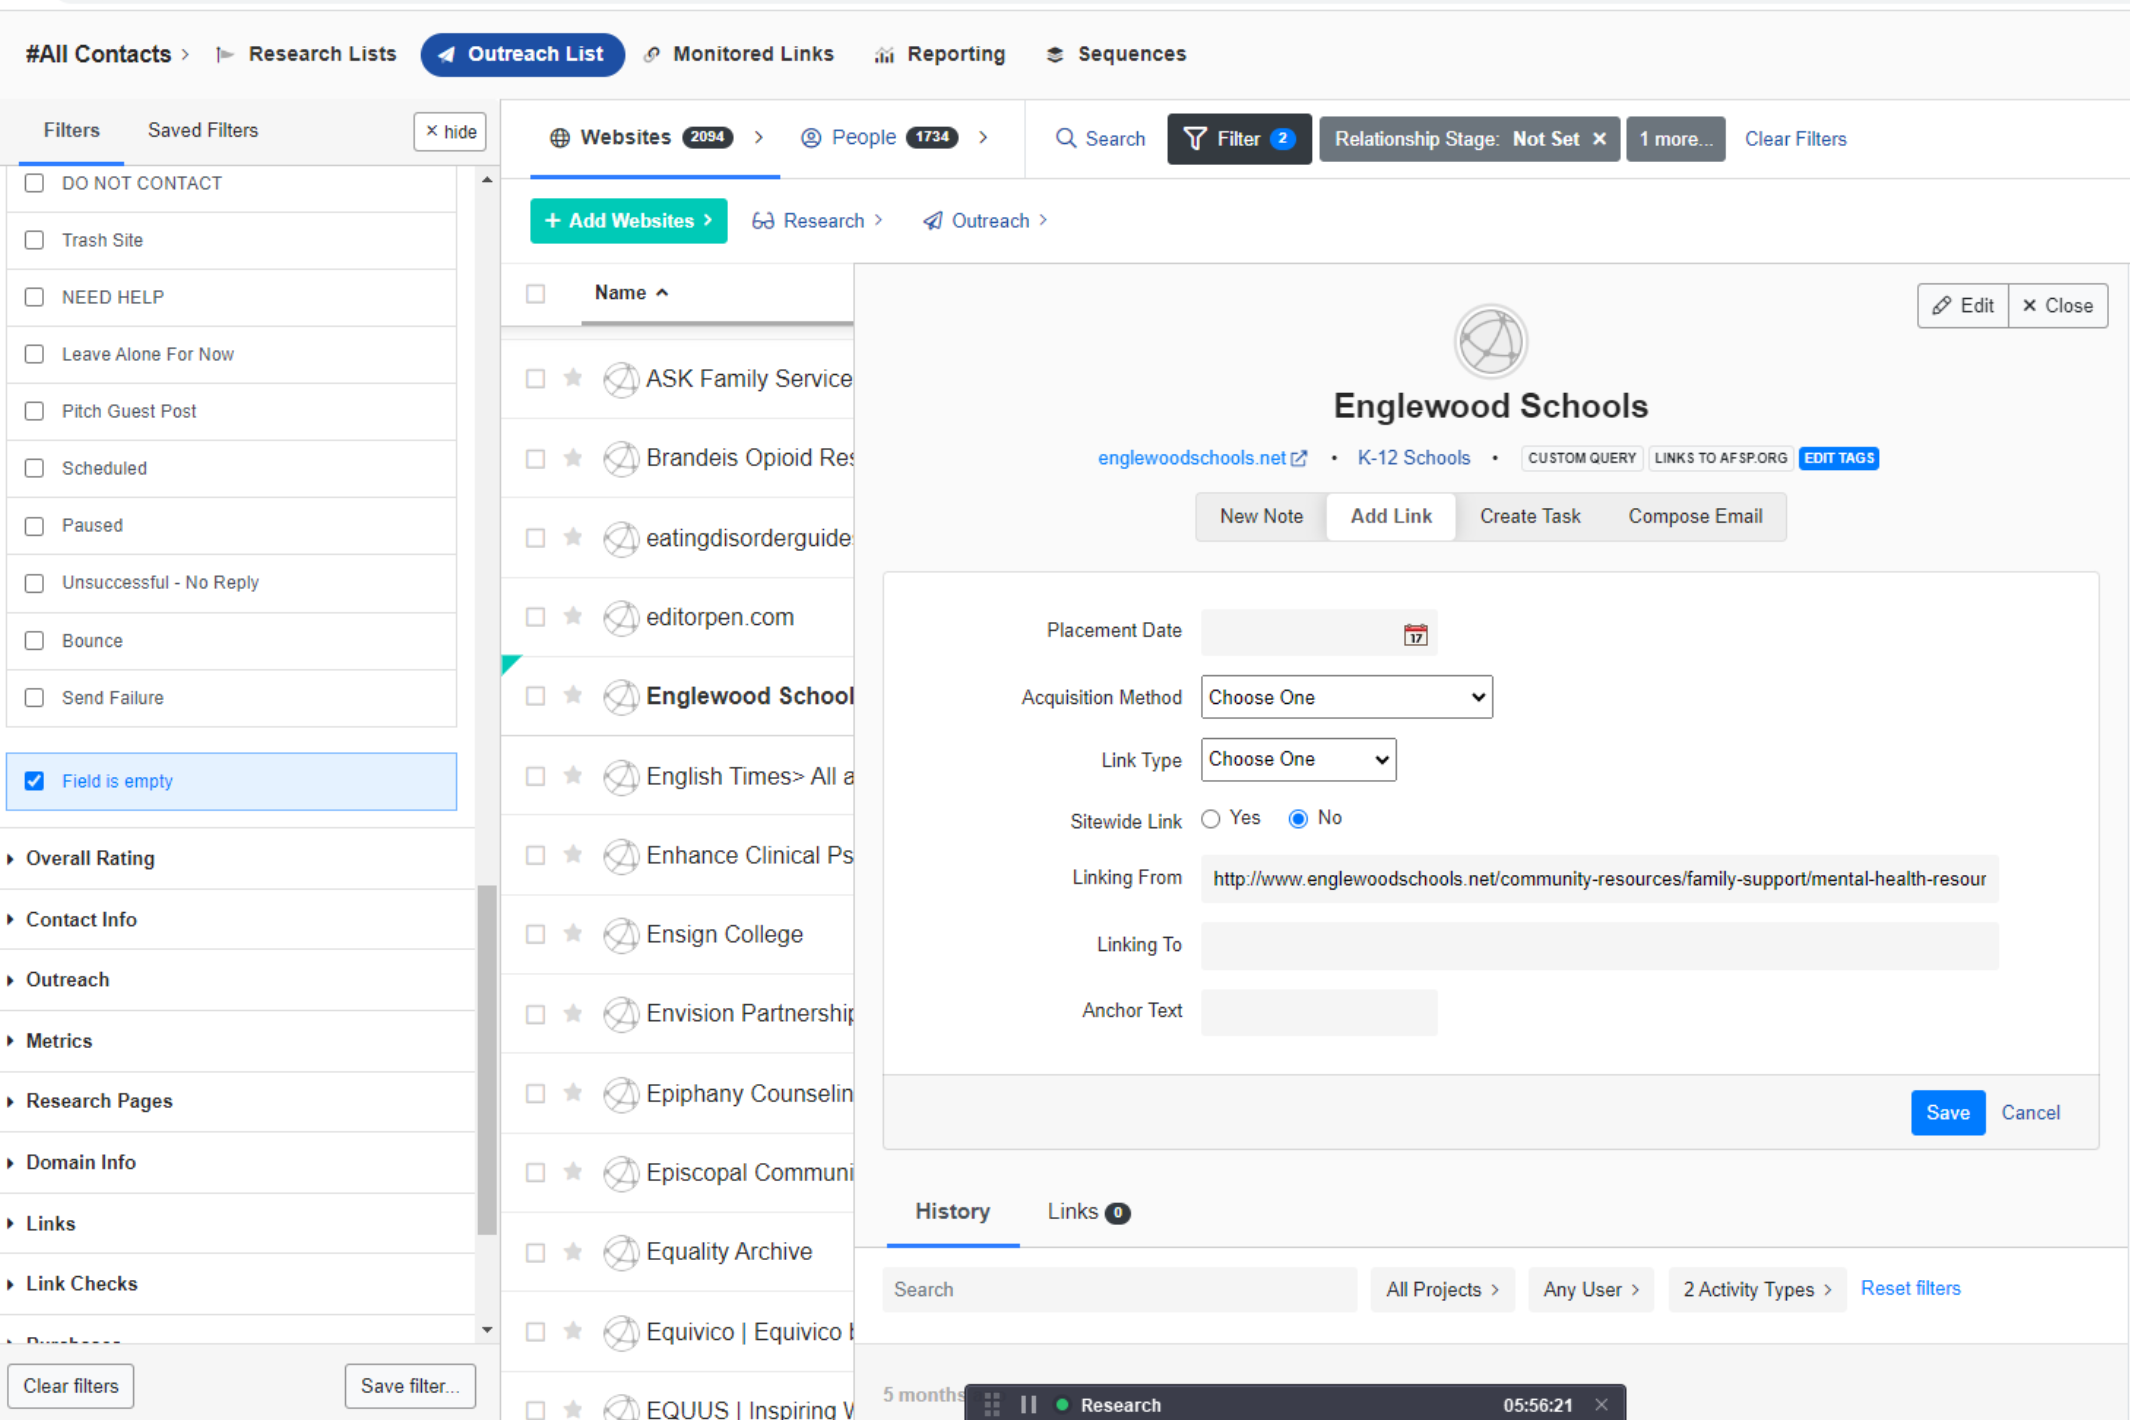The image size is (2130, 1420).
Task: Remove the Relationship Stage filter chip
Action: click(1599, 139)
